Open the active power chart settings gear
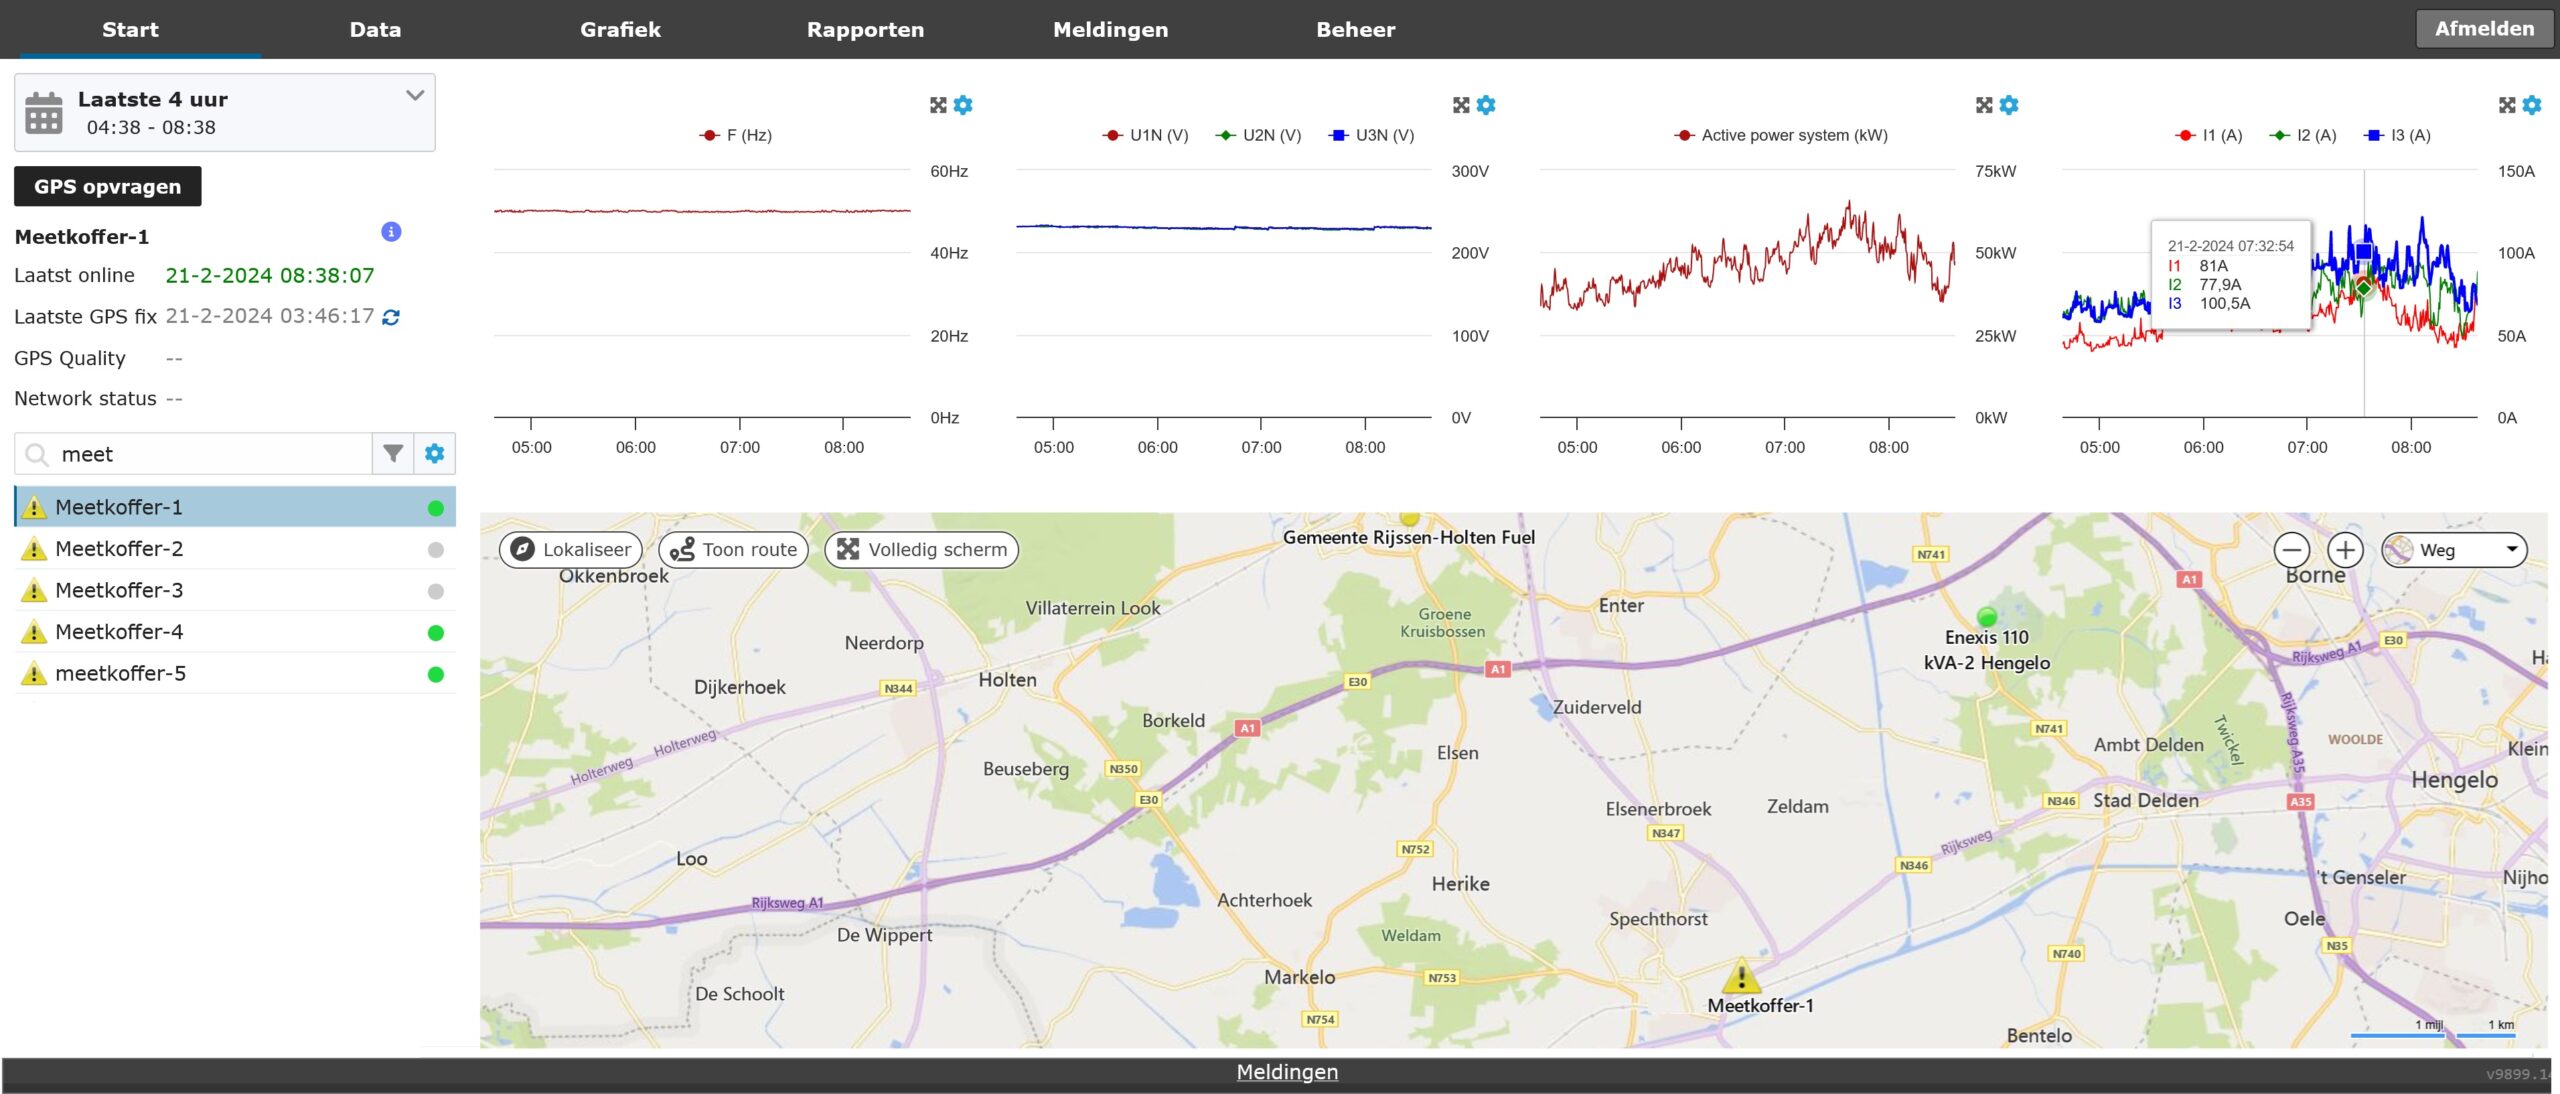Screen dimensions: 2560x1094 click(2009, 105)
